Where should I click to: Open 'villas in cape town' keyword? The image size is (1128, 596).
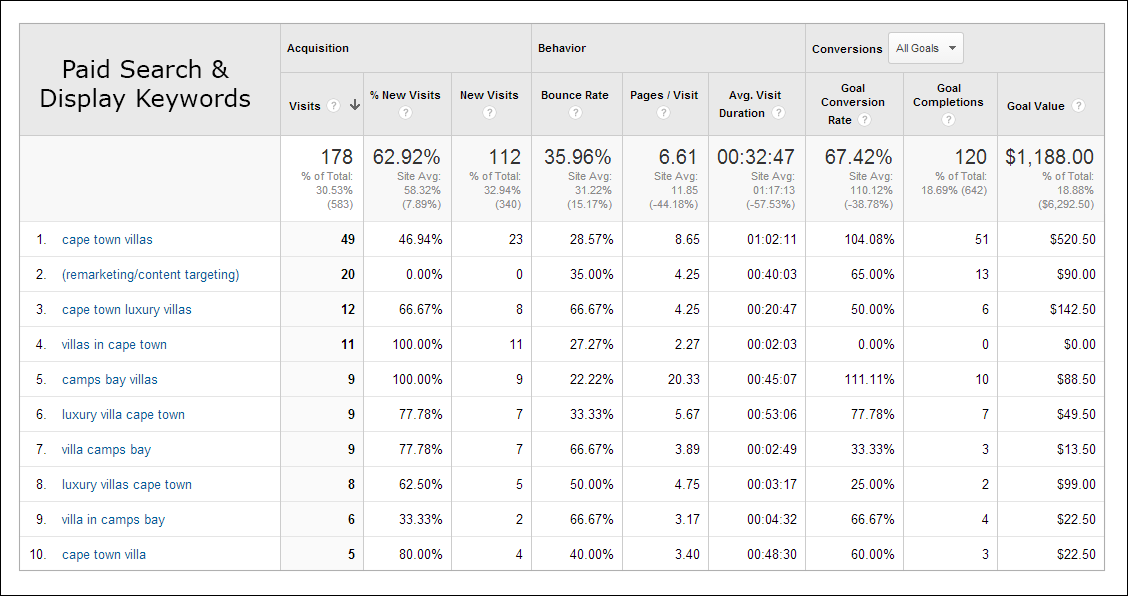click(x=114, y=344)
